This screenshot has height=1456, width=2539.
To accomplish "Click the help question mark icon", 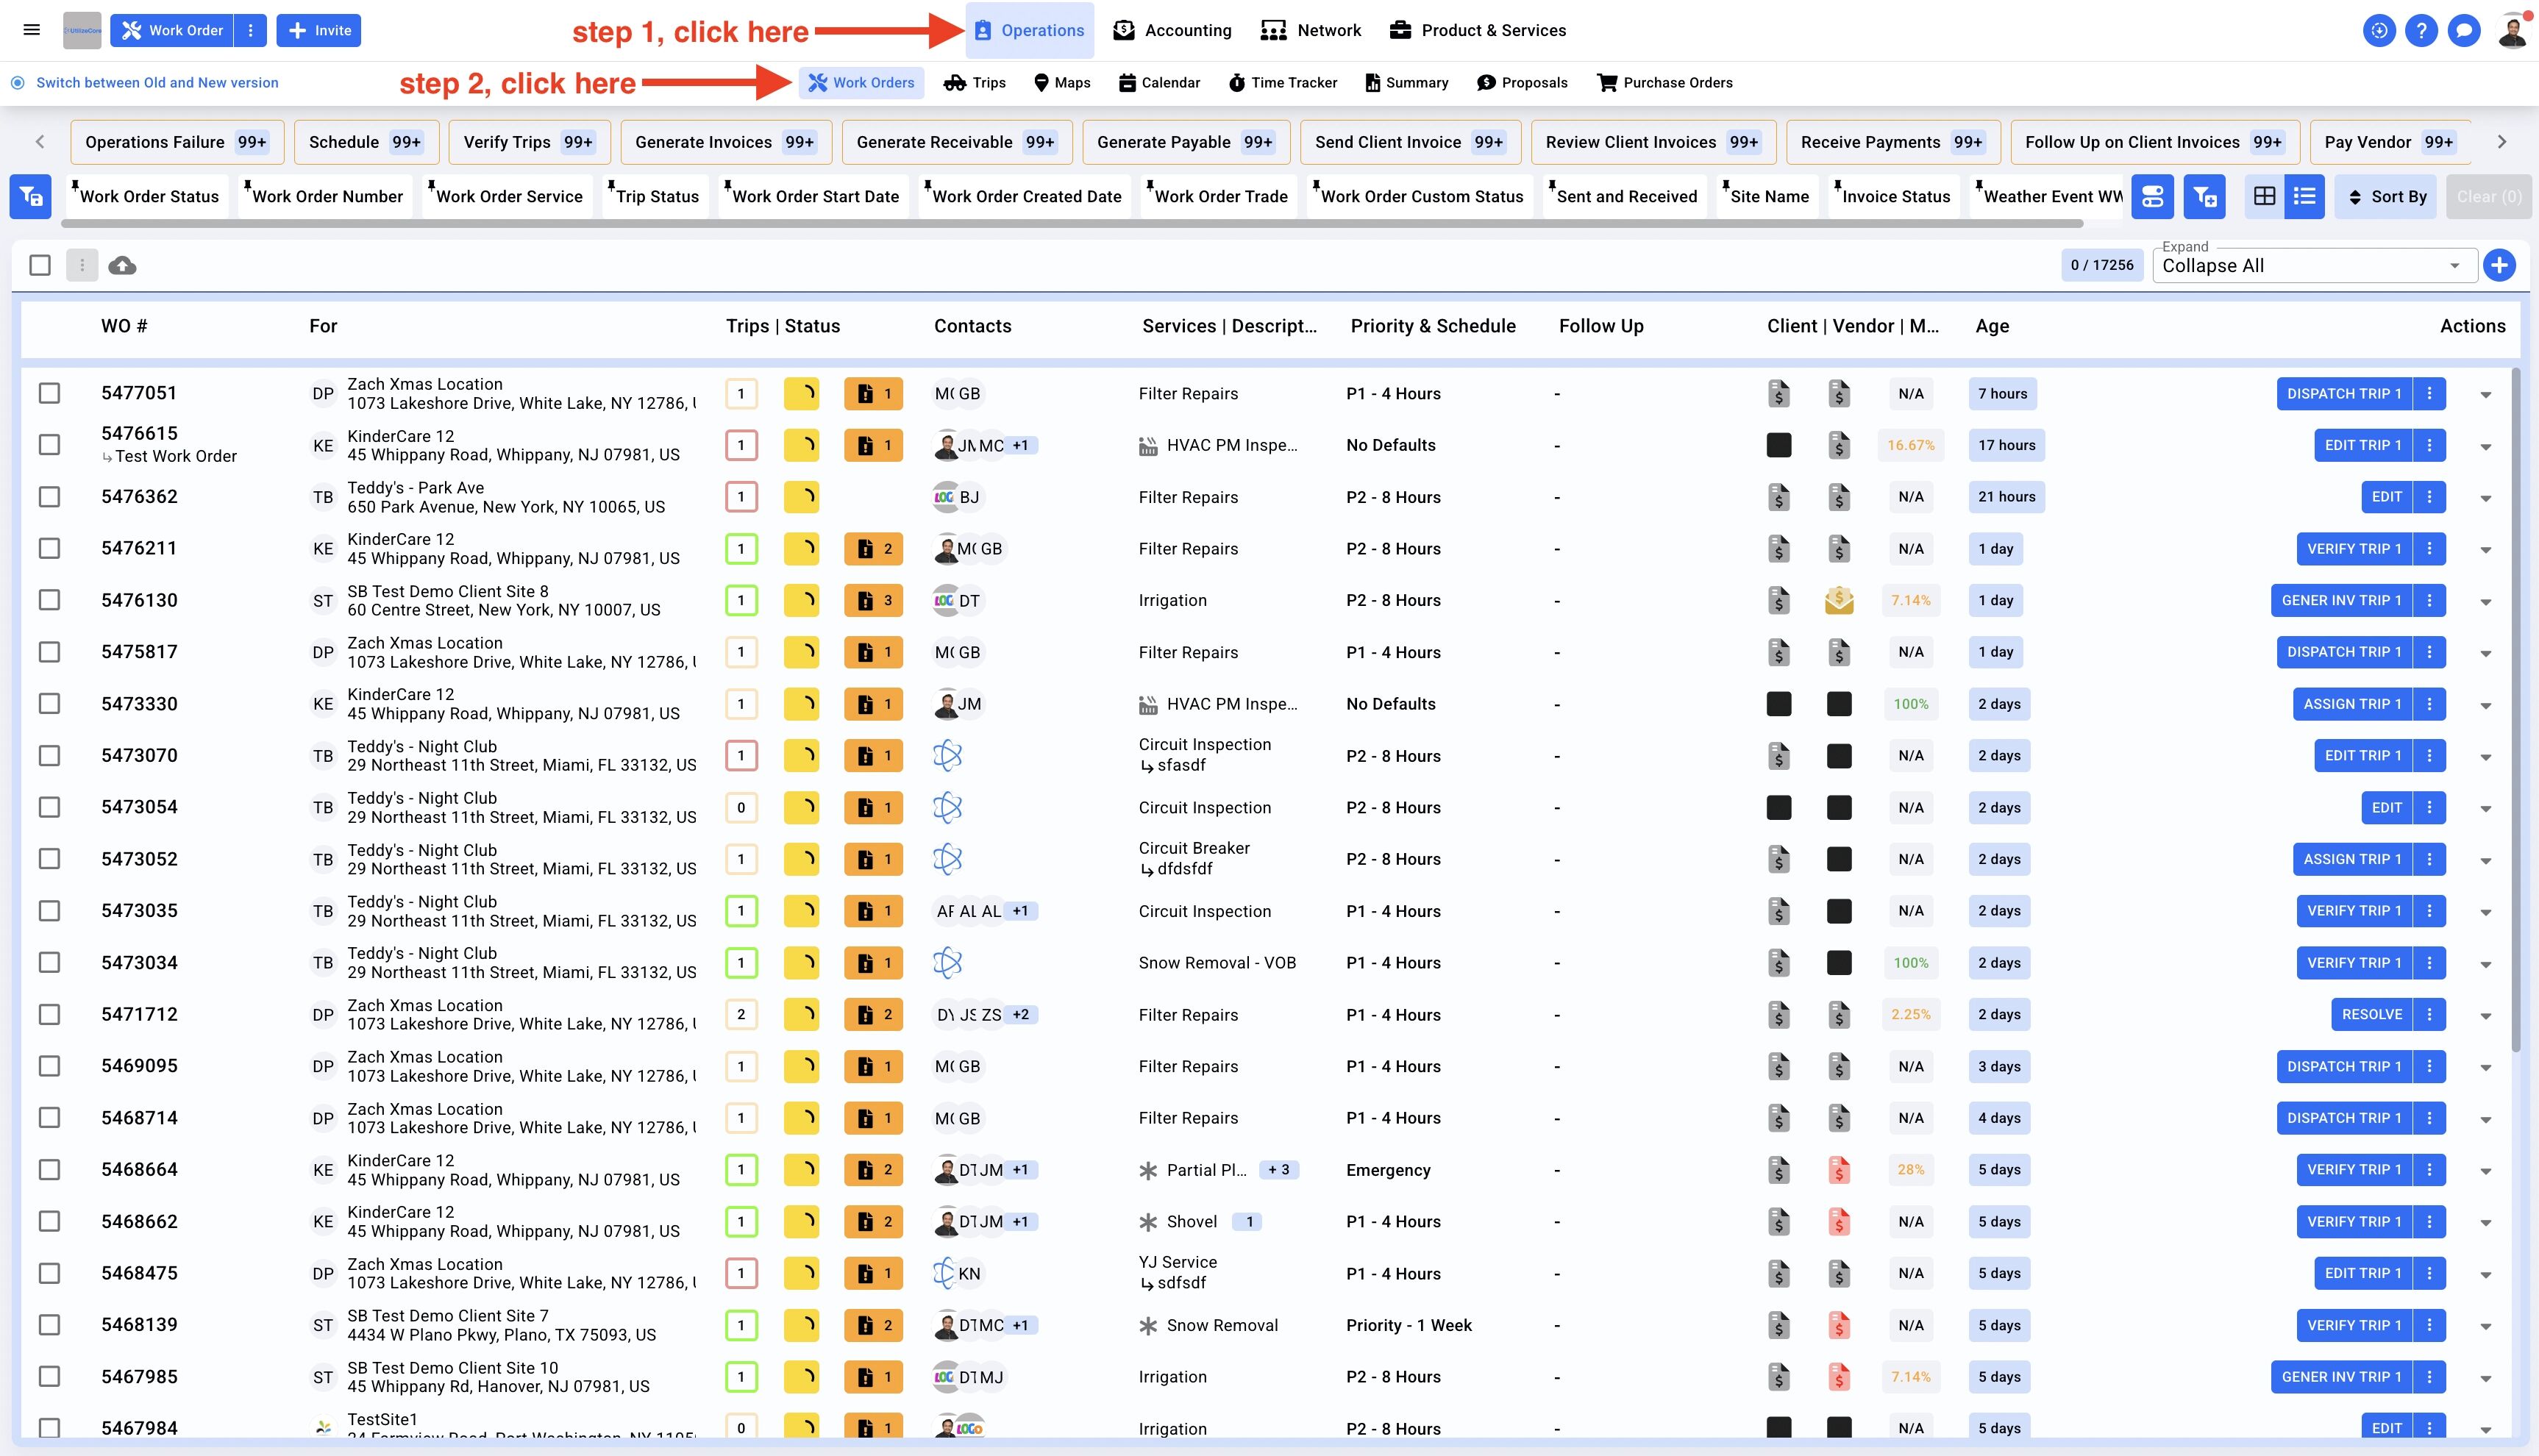I will point(2421,30).
